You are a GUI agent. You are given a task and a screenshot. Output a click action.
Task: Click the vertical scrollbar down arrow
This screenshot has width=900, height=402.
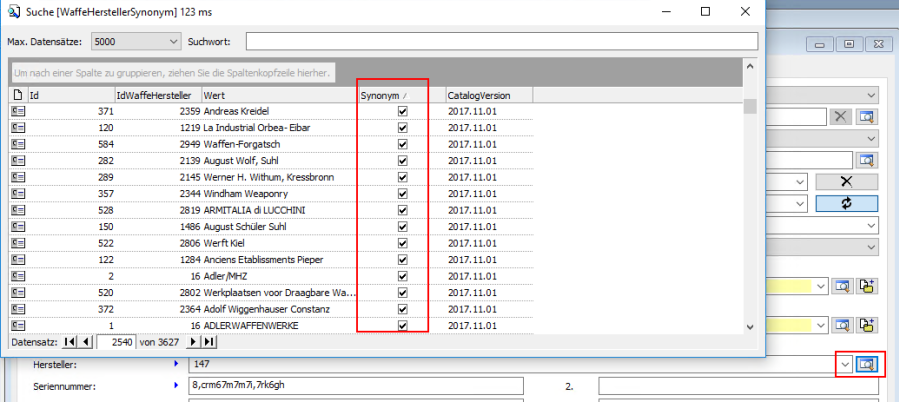click(x=749, y=326)
